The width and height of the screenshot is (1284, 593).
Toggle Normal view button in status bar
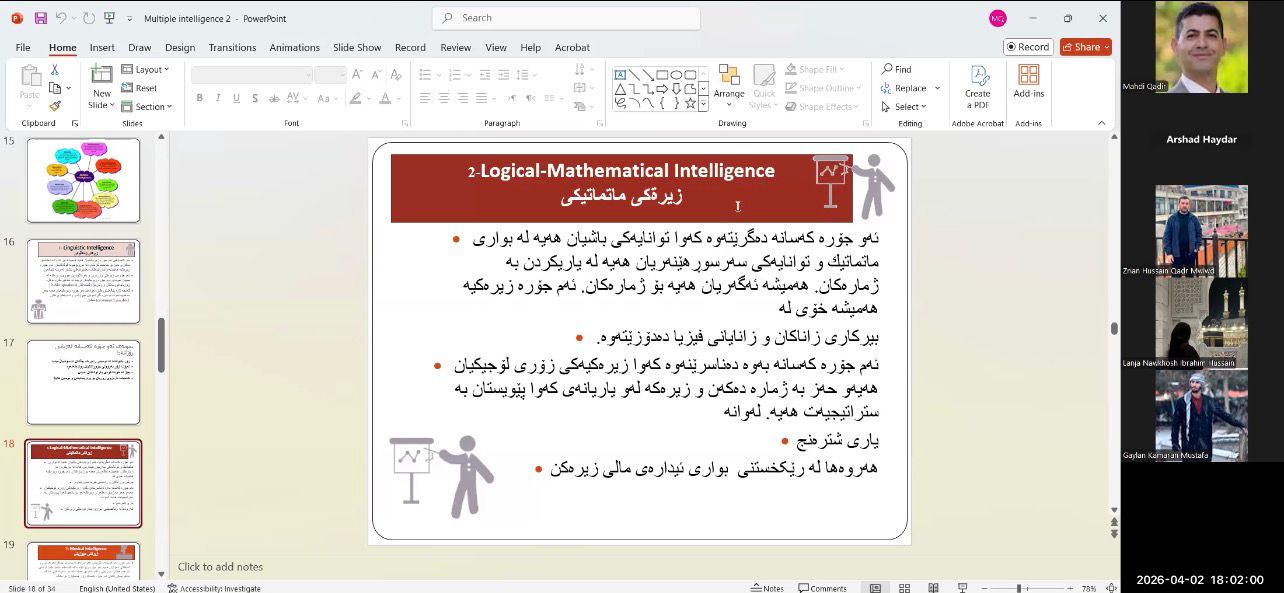(875, 588)
